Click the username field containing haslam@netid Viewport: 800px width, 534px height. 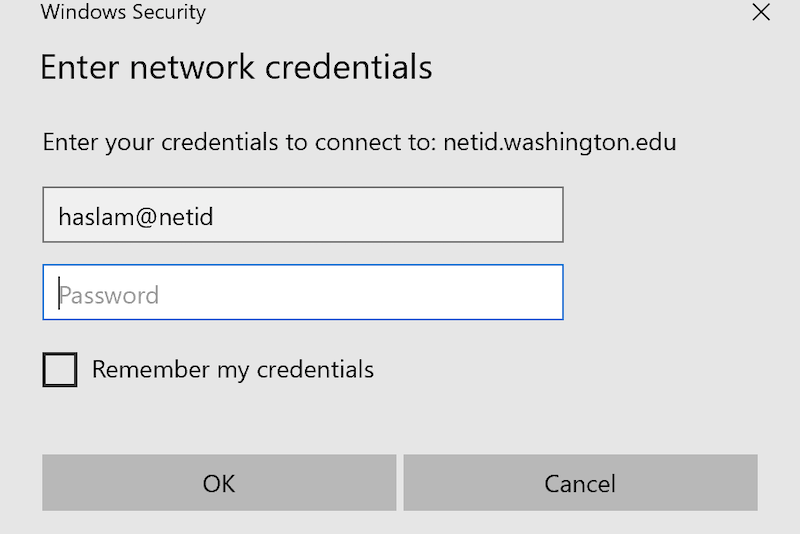[303, 215]
